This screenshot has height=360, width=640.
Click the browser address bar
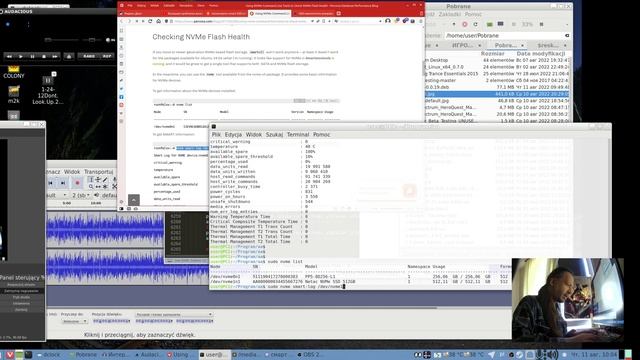(241, 21)
